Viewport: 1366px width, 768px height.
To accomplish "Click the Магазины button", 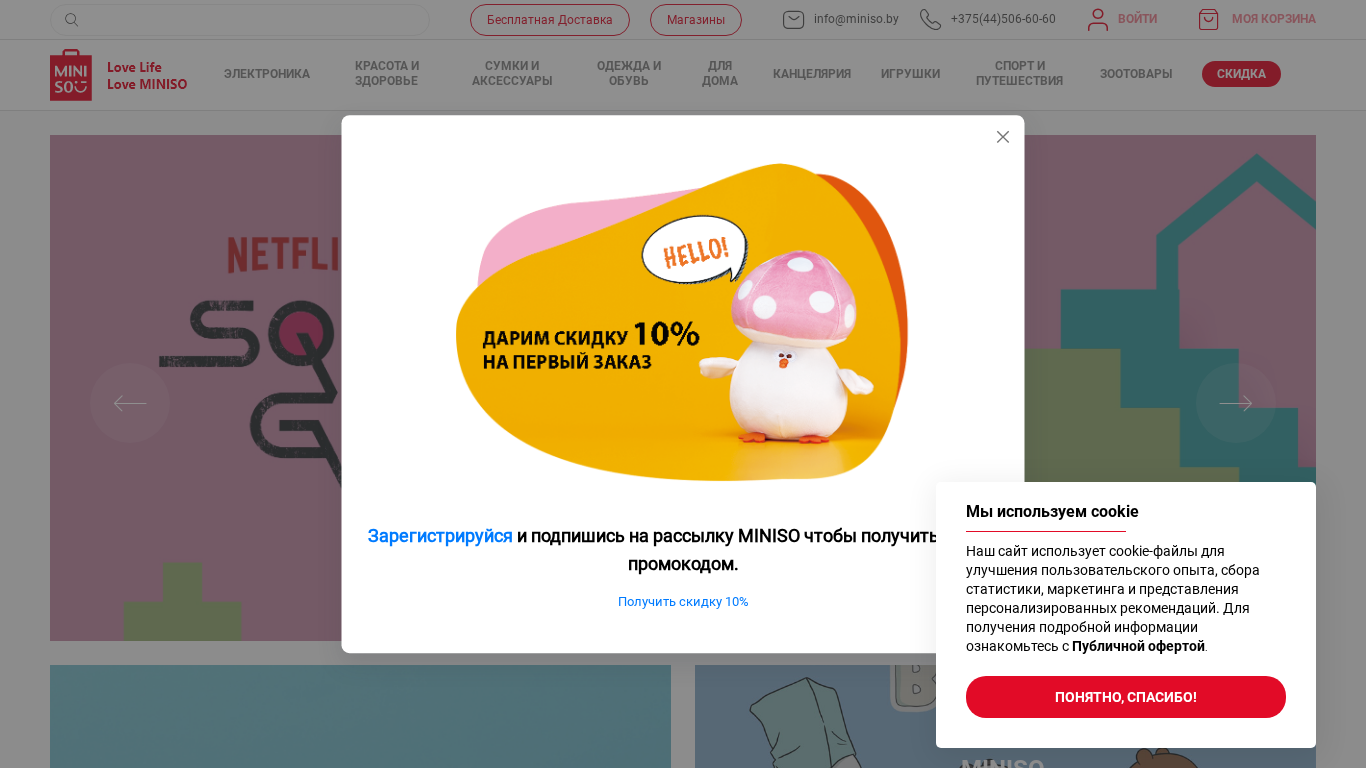I will coord(696,20).
